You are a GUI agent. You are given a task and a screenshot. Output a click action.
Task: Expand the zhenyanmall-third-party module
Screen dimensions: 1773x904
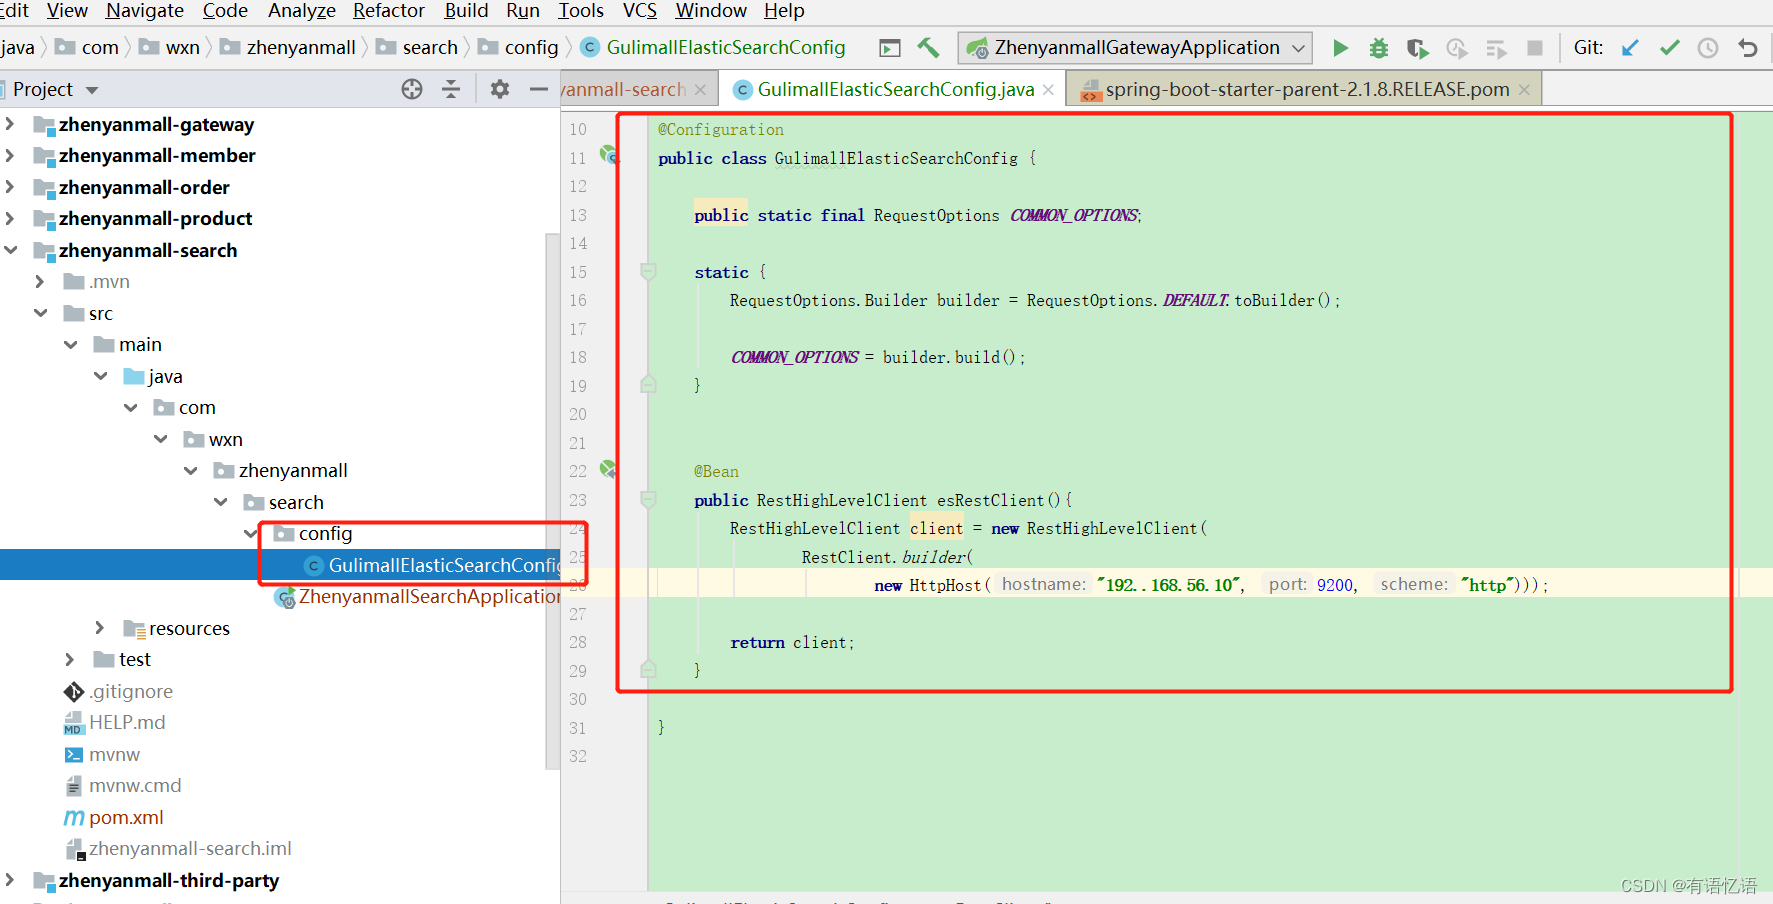coord(10,880)
